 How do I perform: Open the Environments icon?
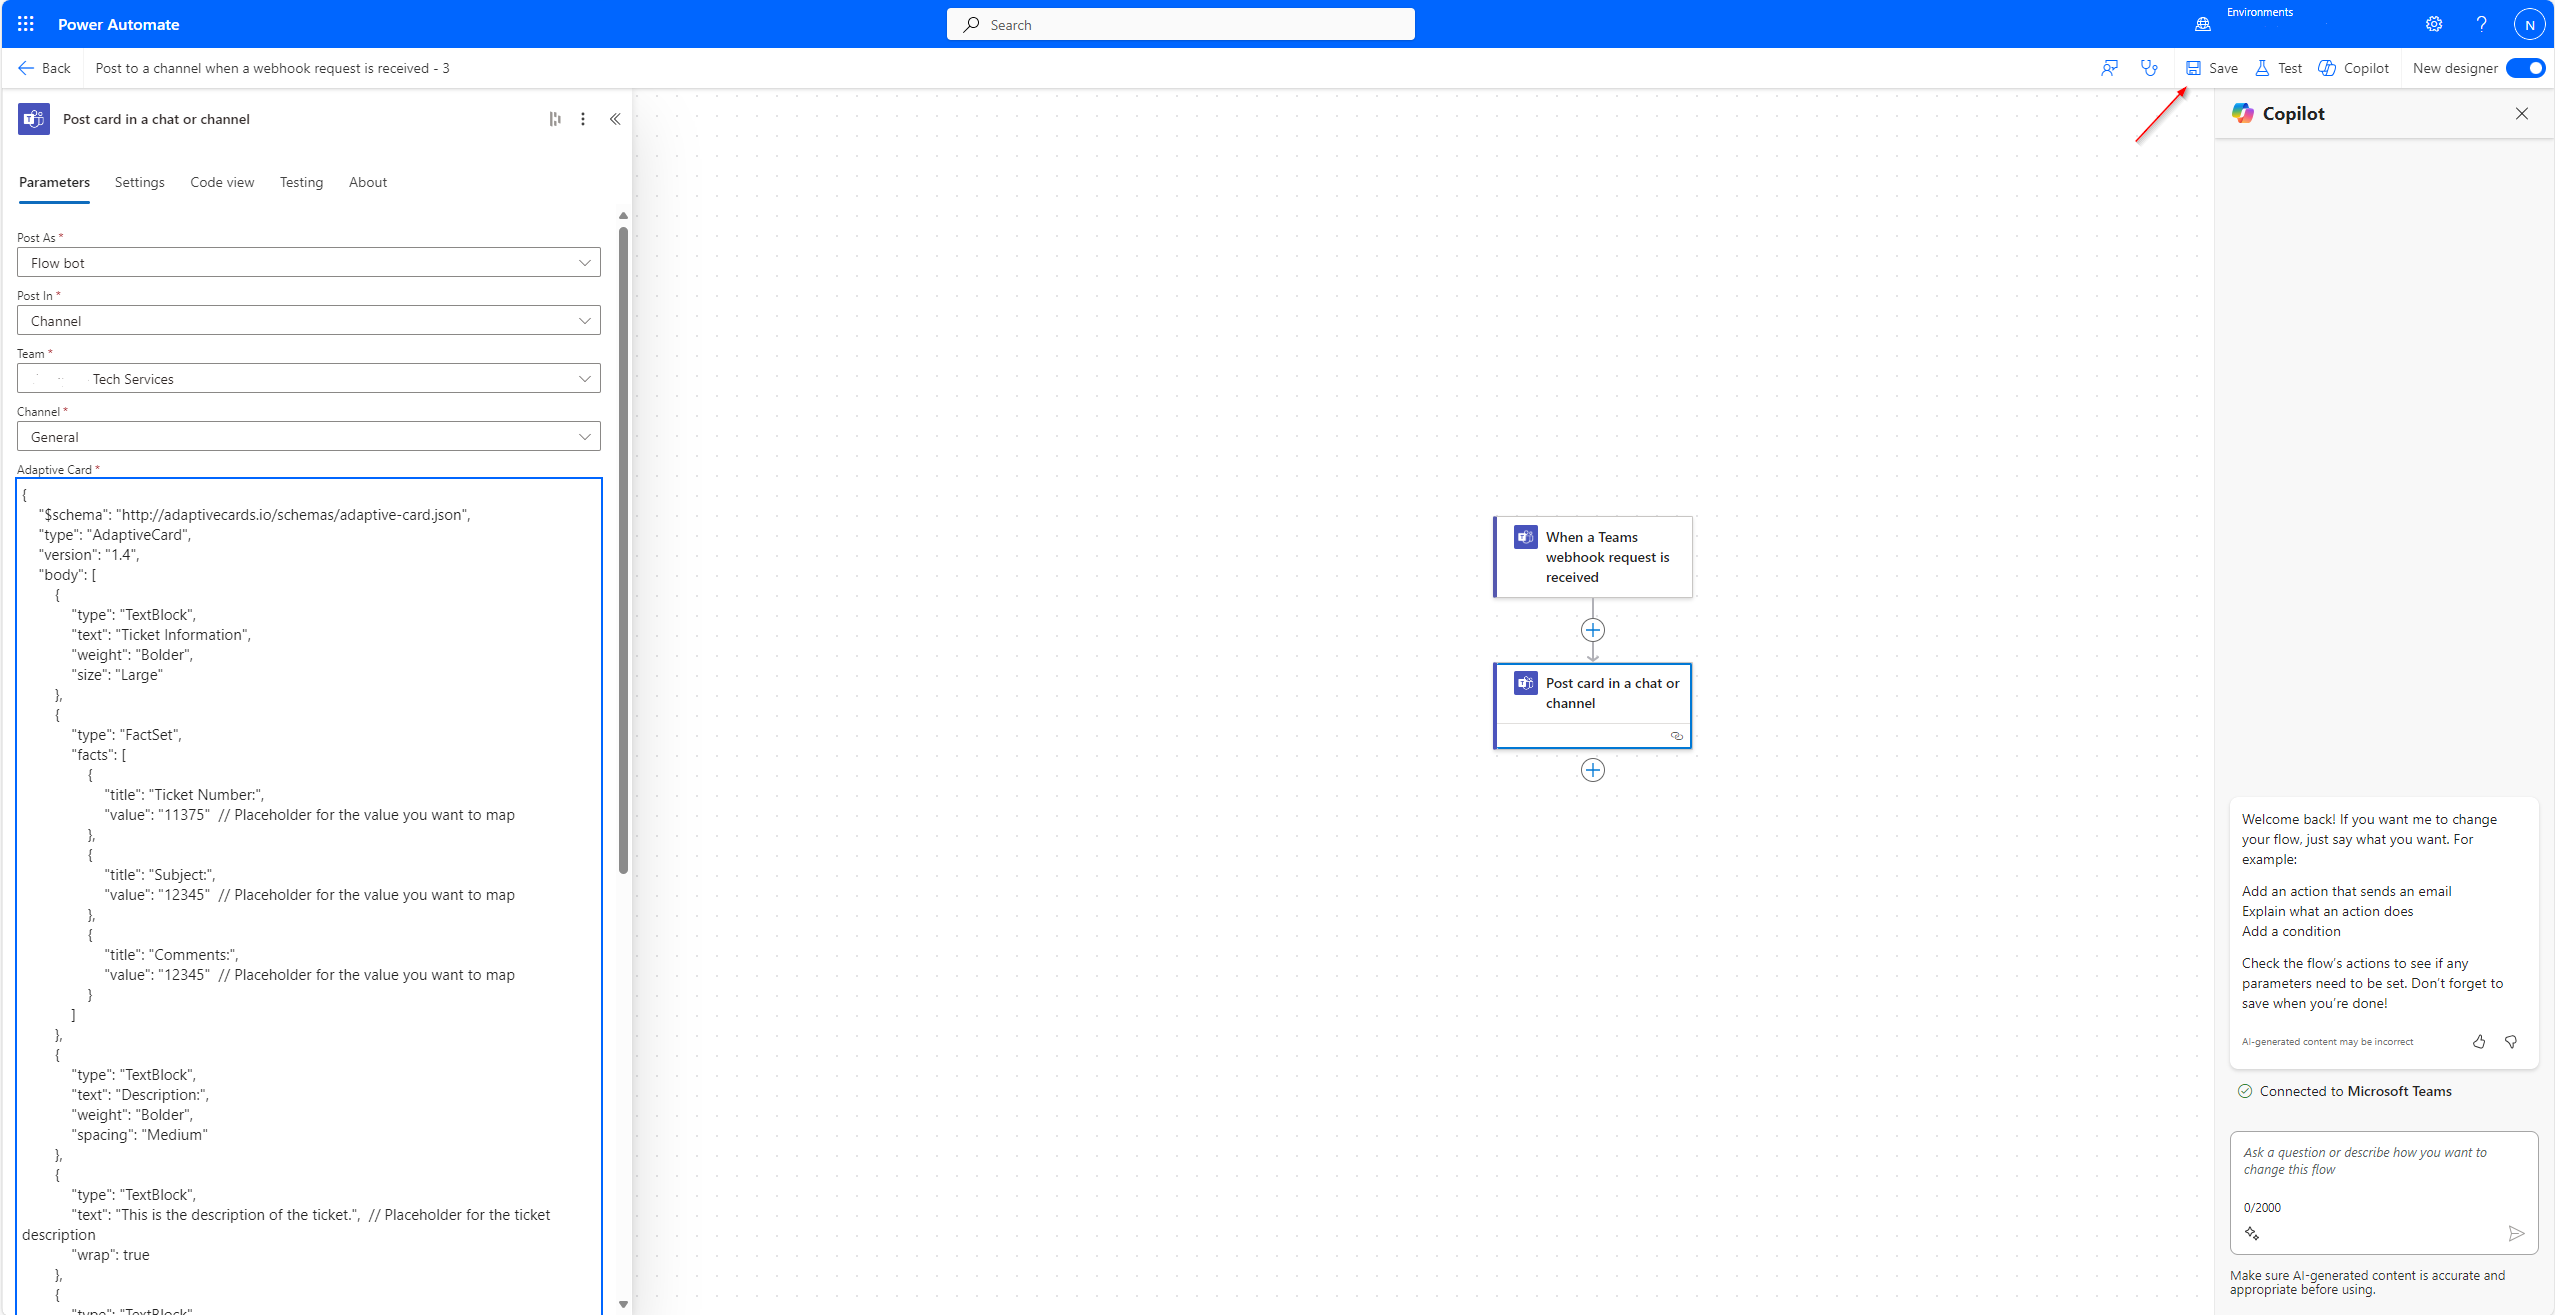(x=2203, y=24)
